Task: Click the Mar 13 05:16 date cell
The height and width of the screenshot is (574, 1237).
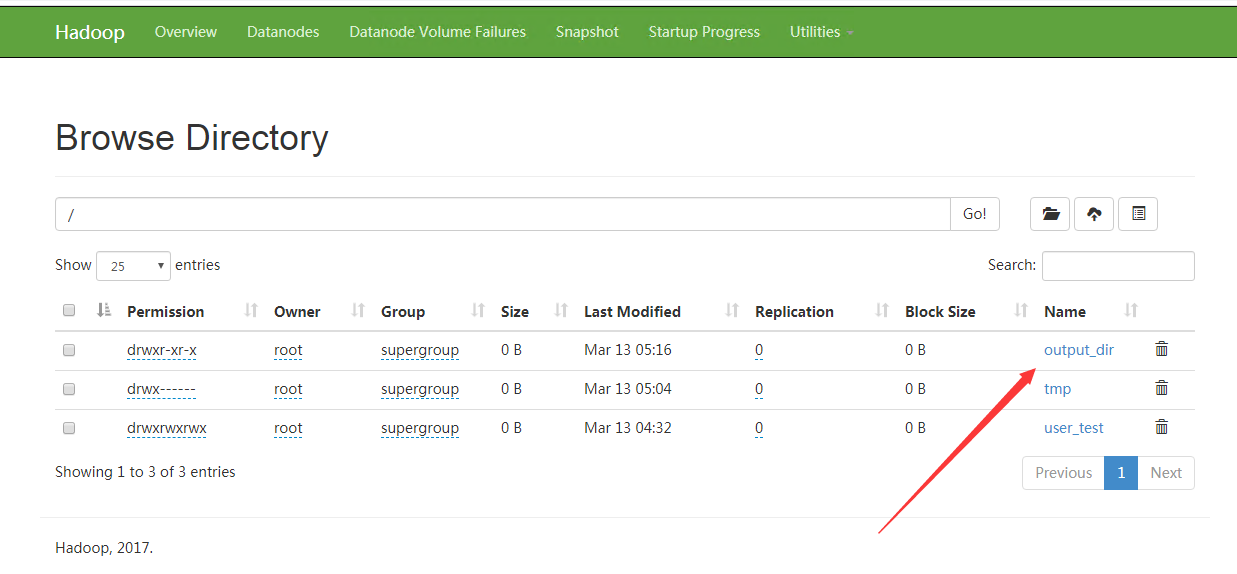Action: point(628,350)
